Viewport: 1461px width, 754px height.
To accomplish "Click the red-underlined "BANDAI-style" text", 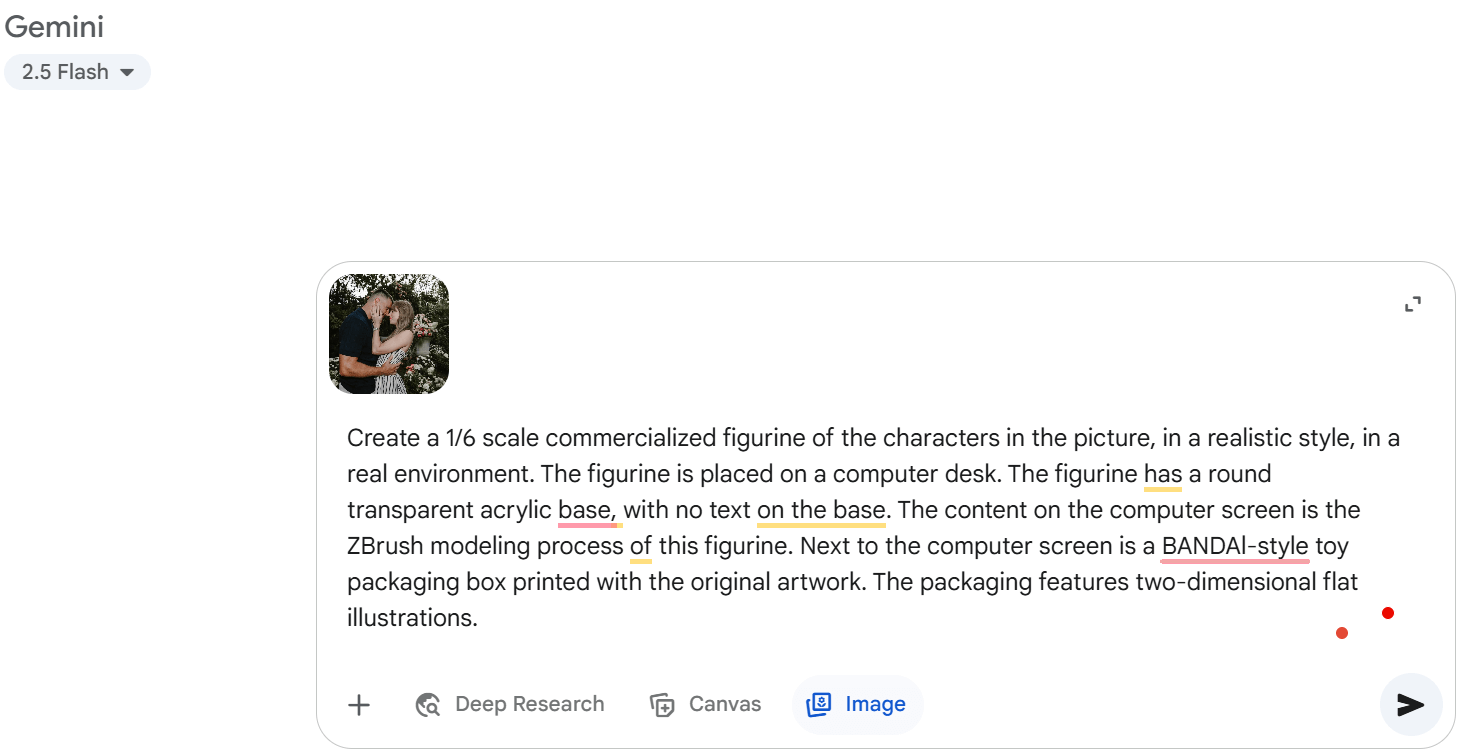I will point(1235,546).
